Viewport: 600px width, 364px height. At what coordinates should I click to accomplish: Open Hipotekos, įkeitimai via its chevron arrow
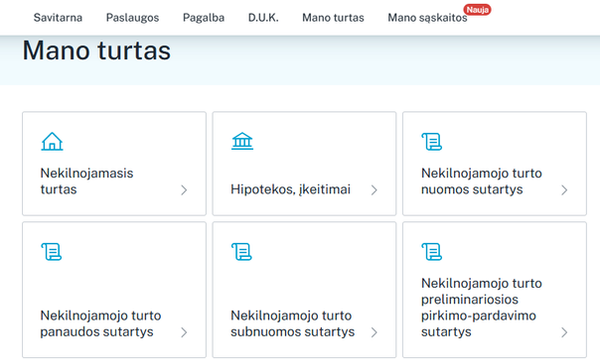374,190
